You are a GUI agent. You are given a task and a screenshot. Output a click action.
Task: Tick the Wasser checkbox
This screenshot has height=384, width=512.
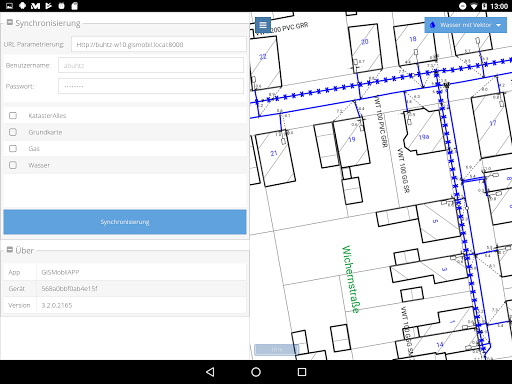(x=13, y=165)
